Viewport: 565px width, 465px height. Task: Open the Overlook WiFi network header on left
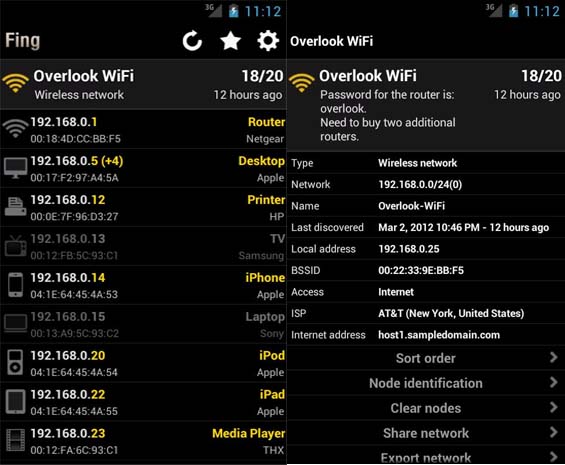pos(143,85)
